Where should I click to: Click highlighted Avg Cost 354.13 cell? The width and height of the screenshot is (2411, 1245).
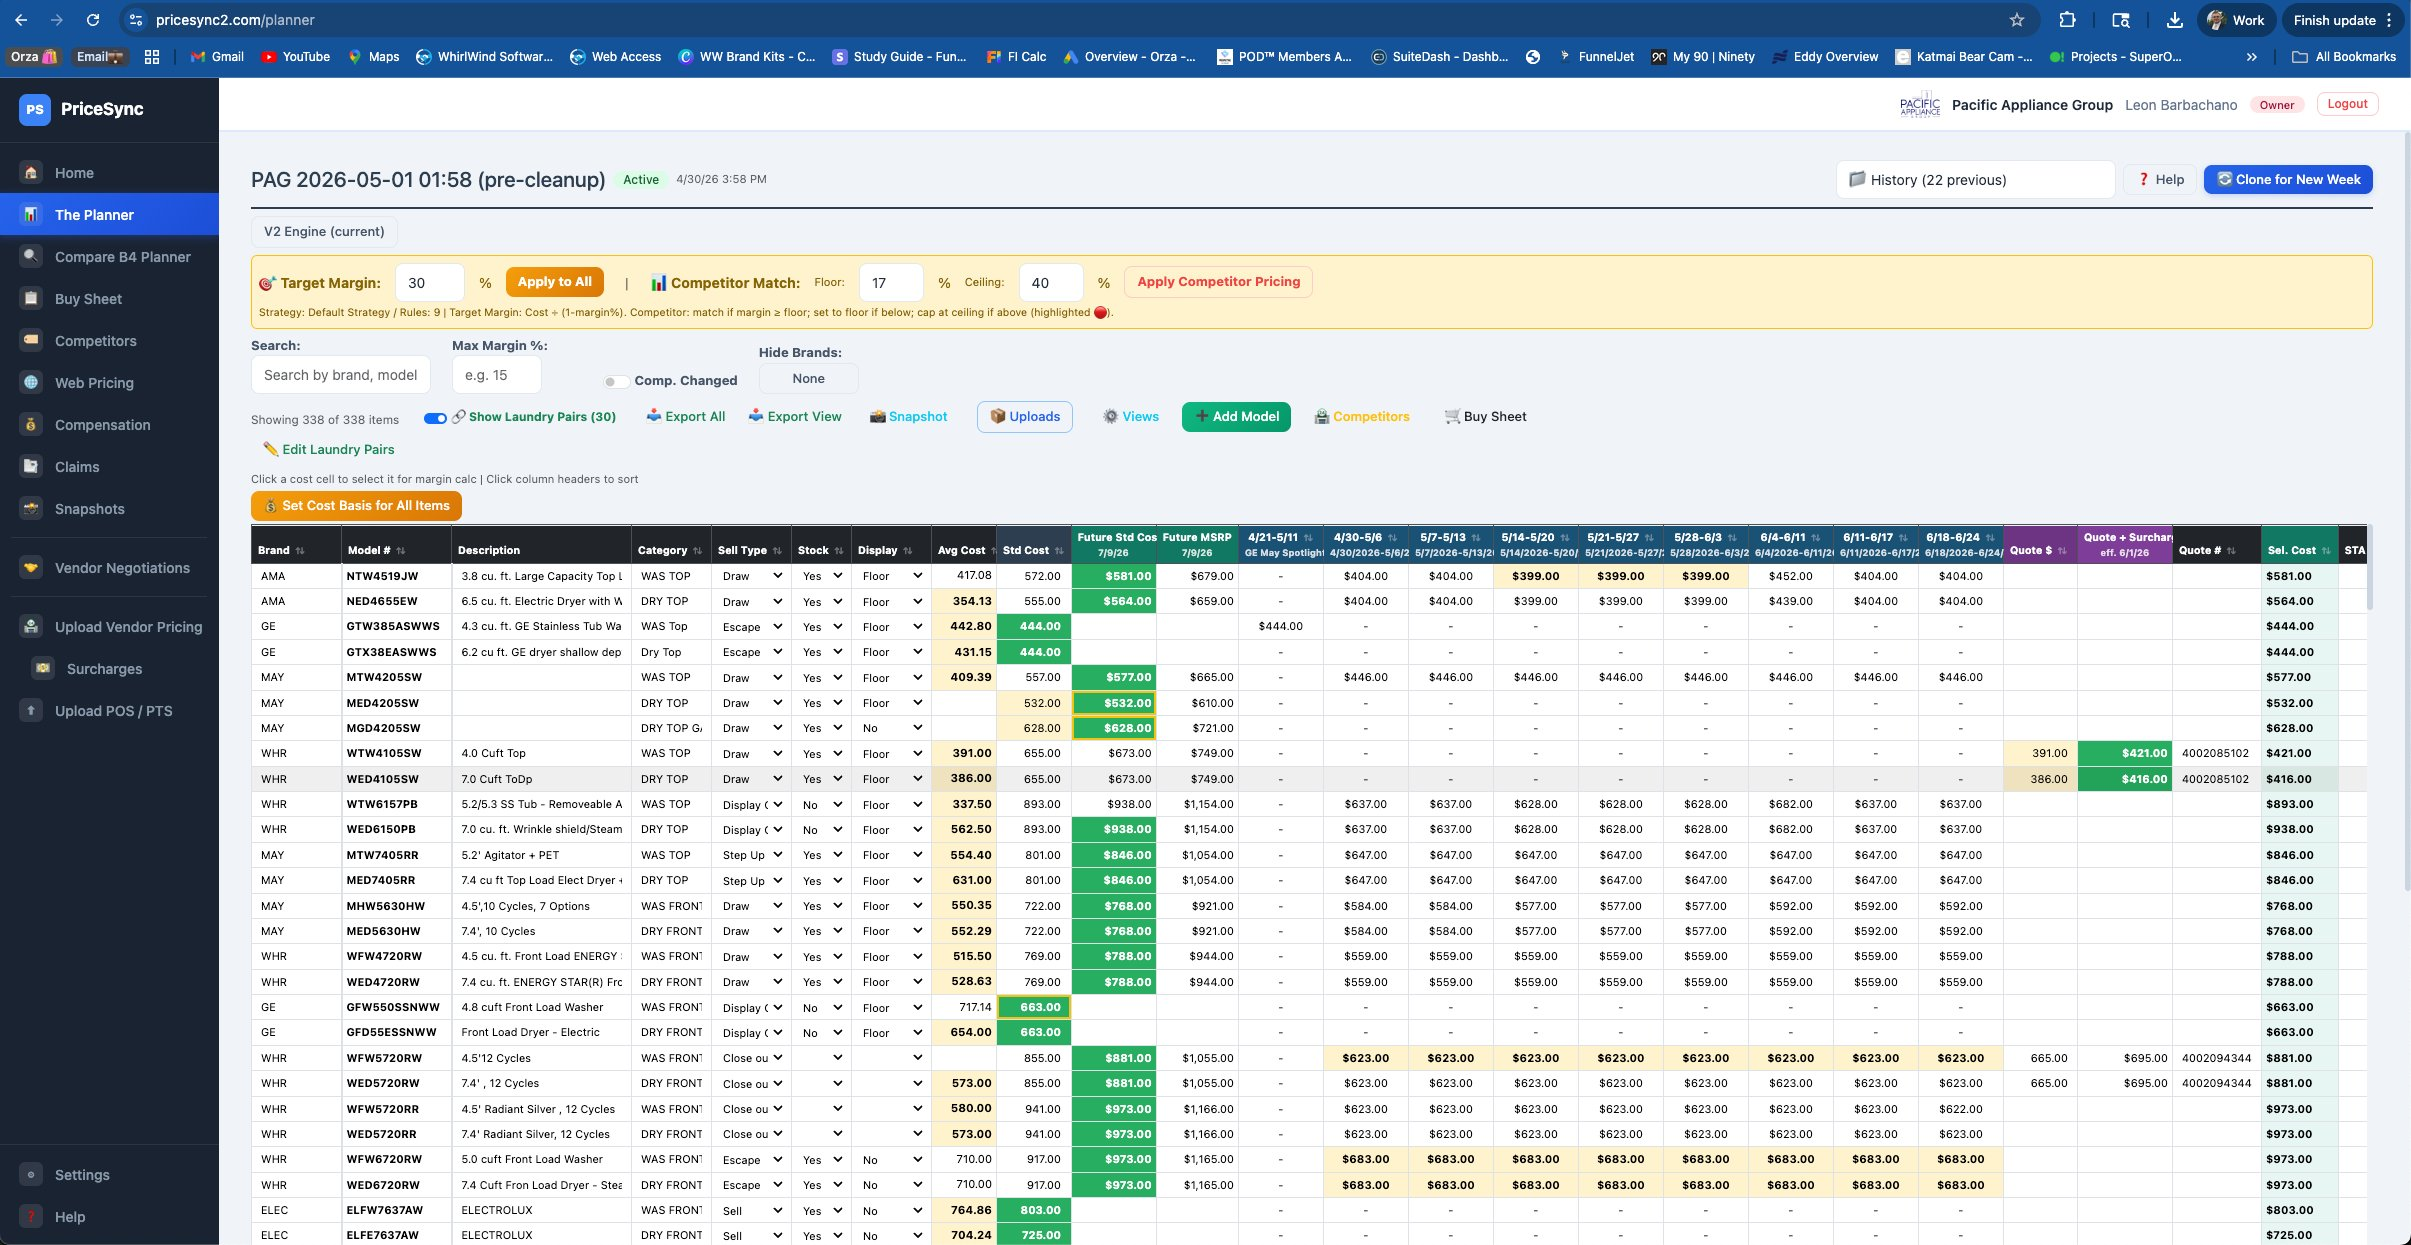(x=964, y=601)
